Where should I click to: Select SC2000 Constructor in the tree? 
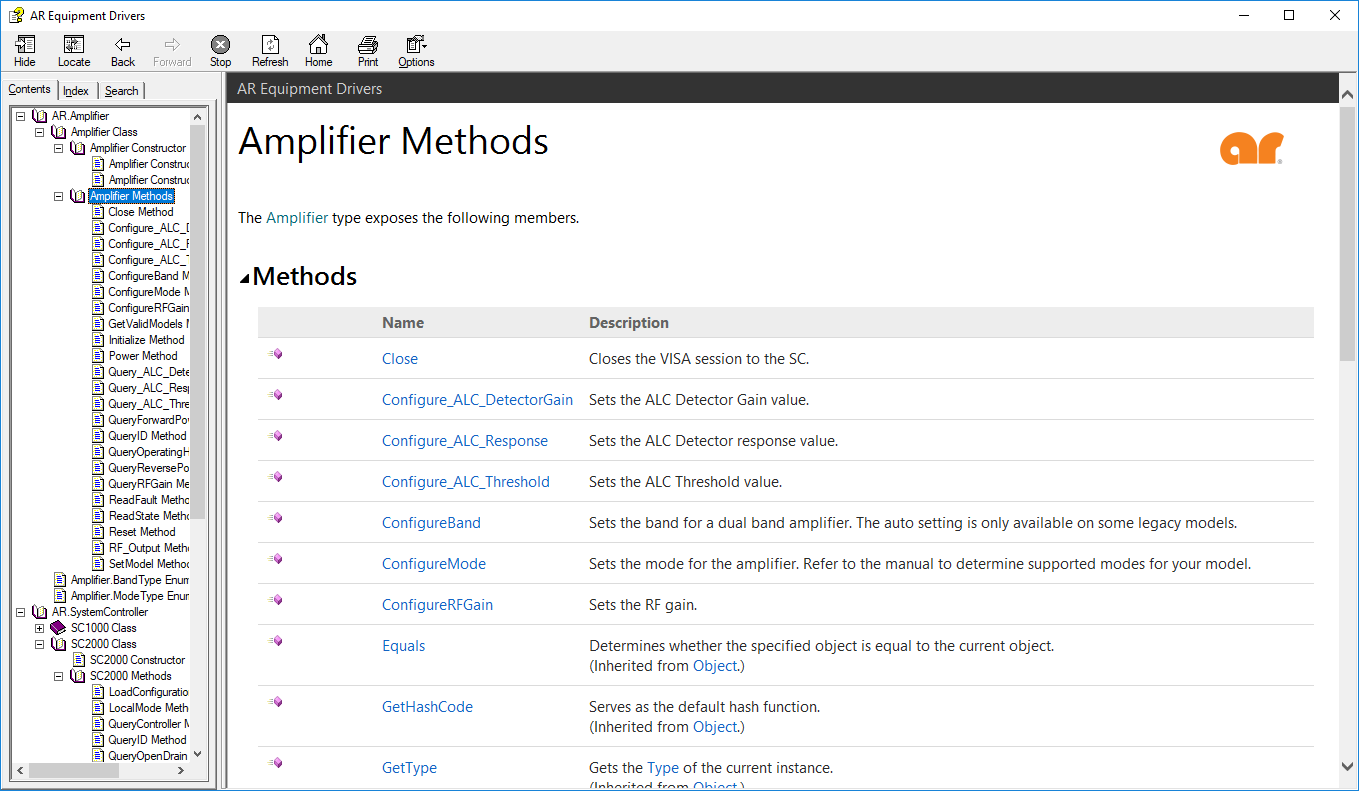137,660
